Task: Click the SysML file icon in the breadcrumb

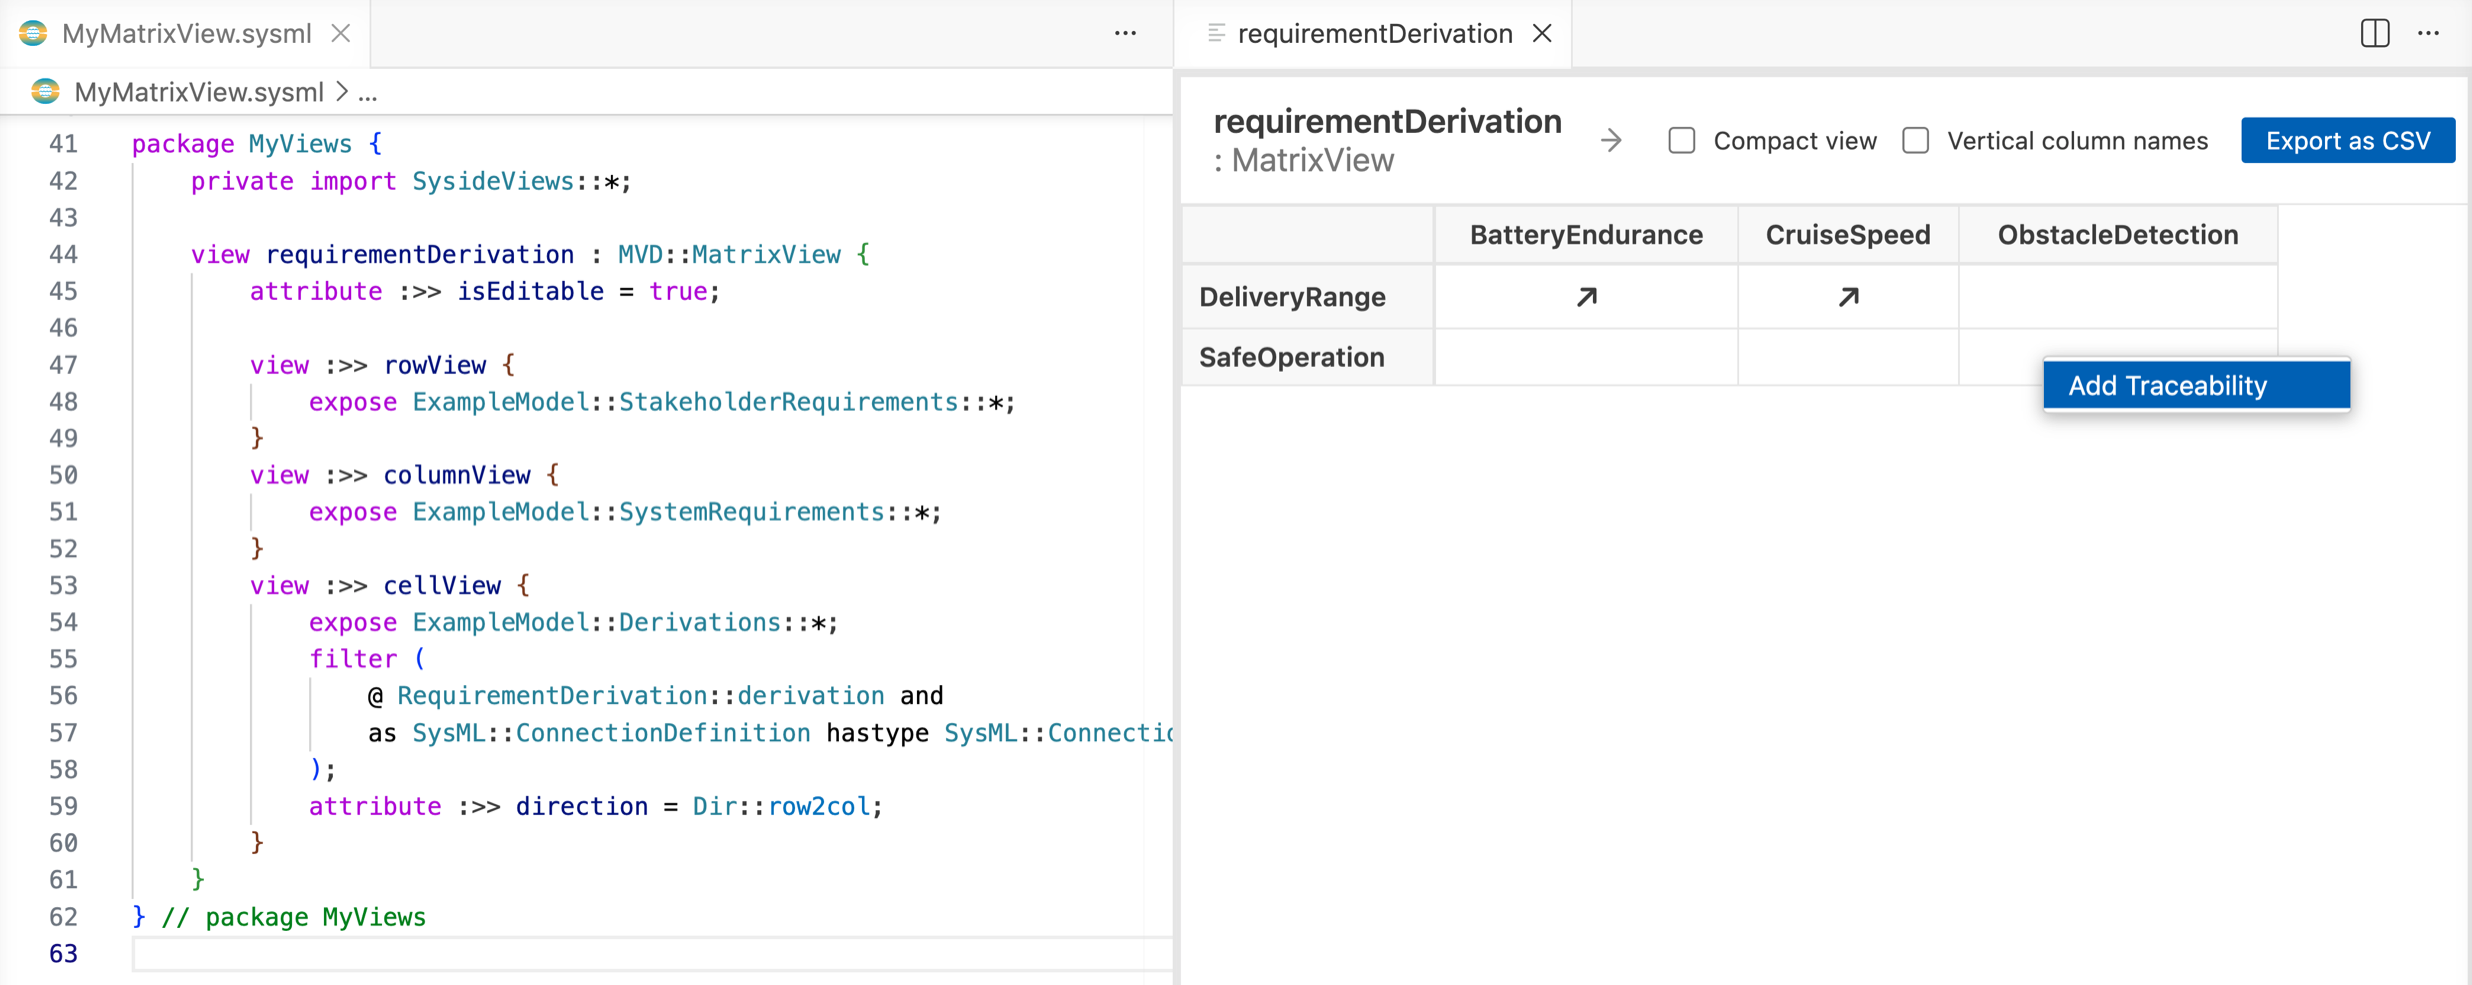Action: pos(45,92)
